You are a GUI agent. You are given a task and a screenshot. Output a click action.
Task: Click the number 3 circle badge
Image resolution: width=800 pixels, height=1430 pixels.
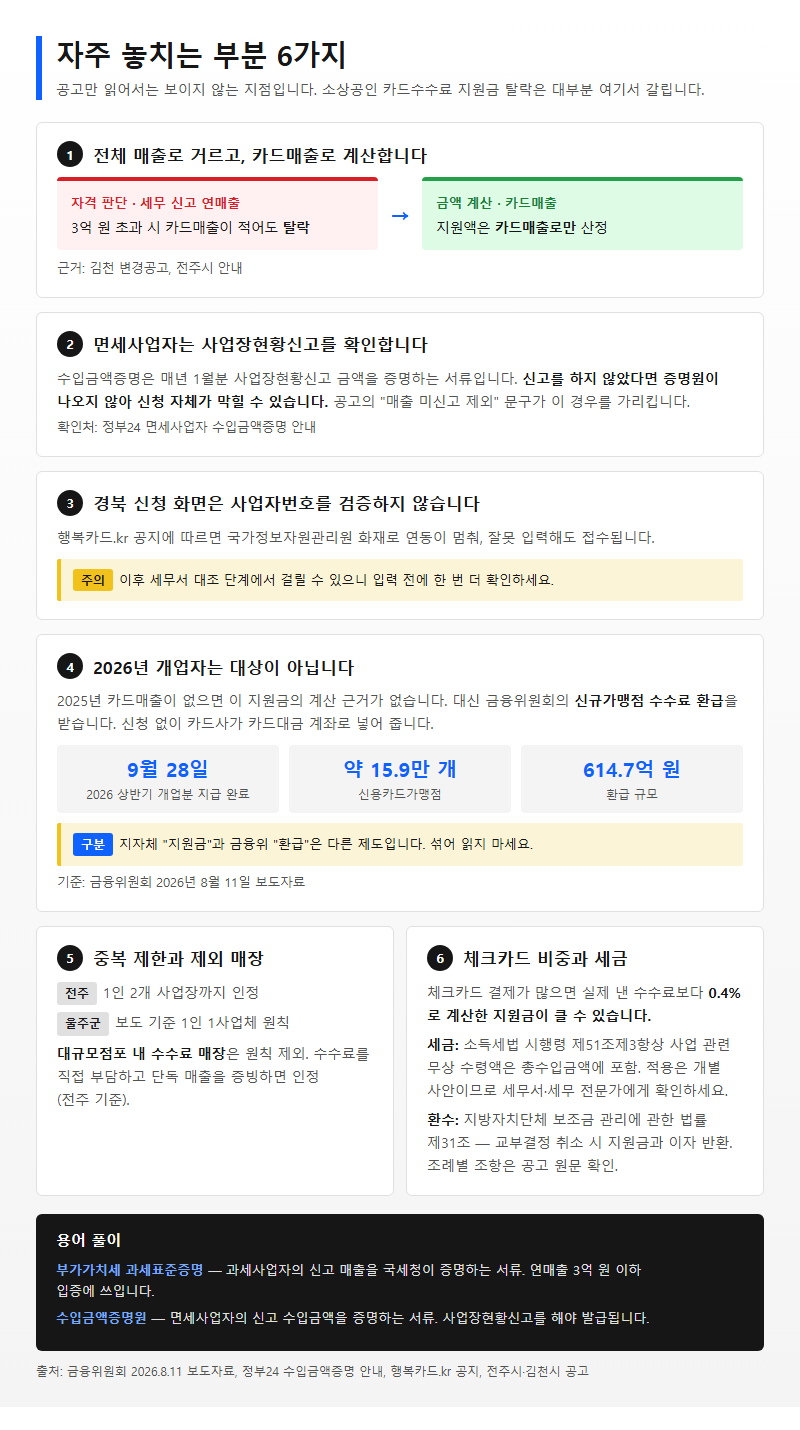point(69,503)
